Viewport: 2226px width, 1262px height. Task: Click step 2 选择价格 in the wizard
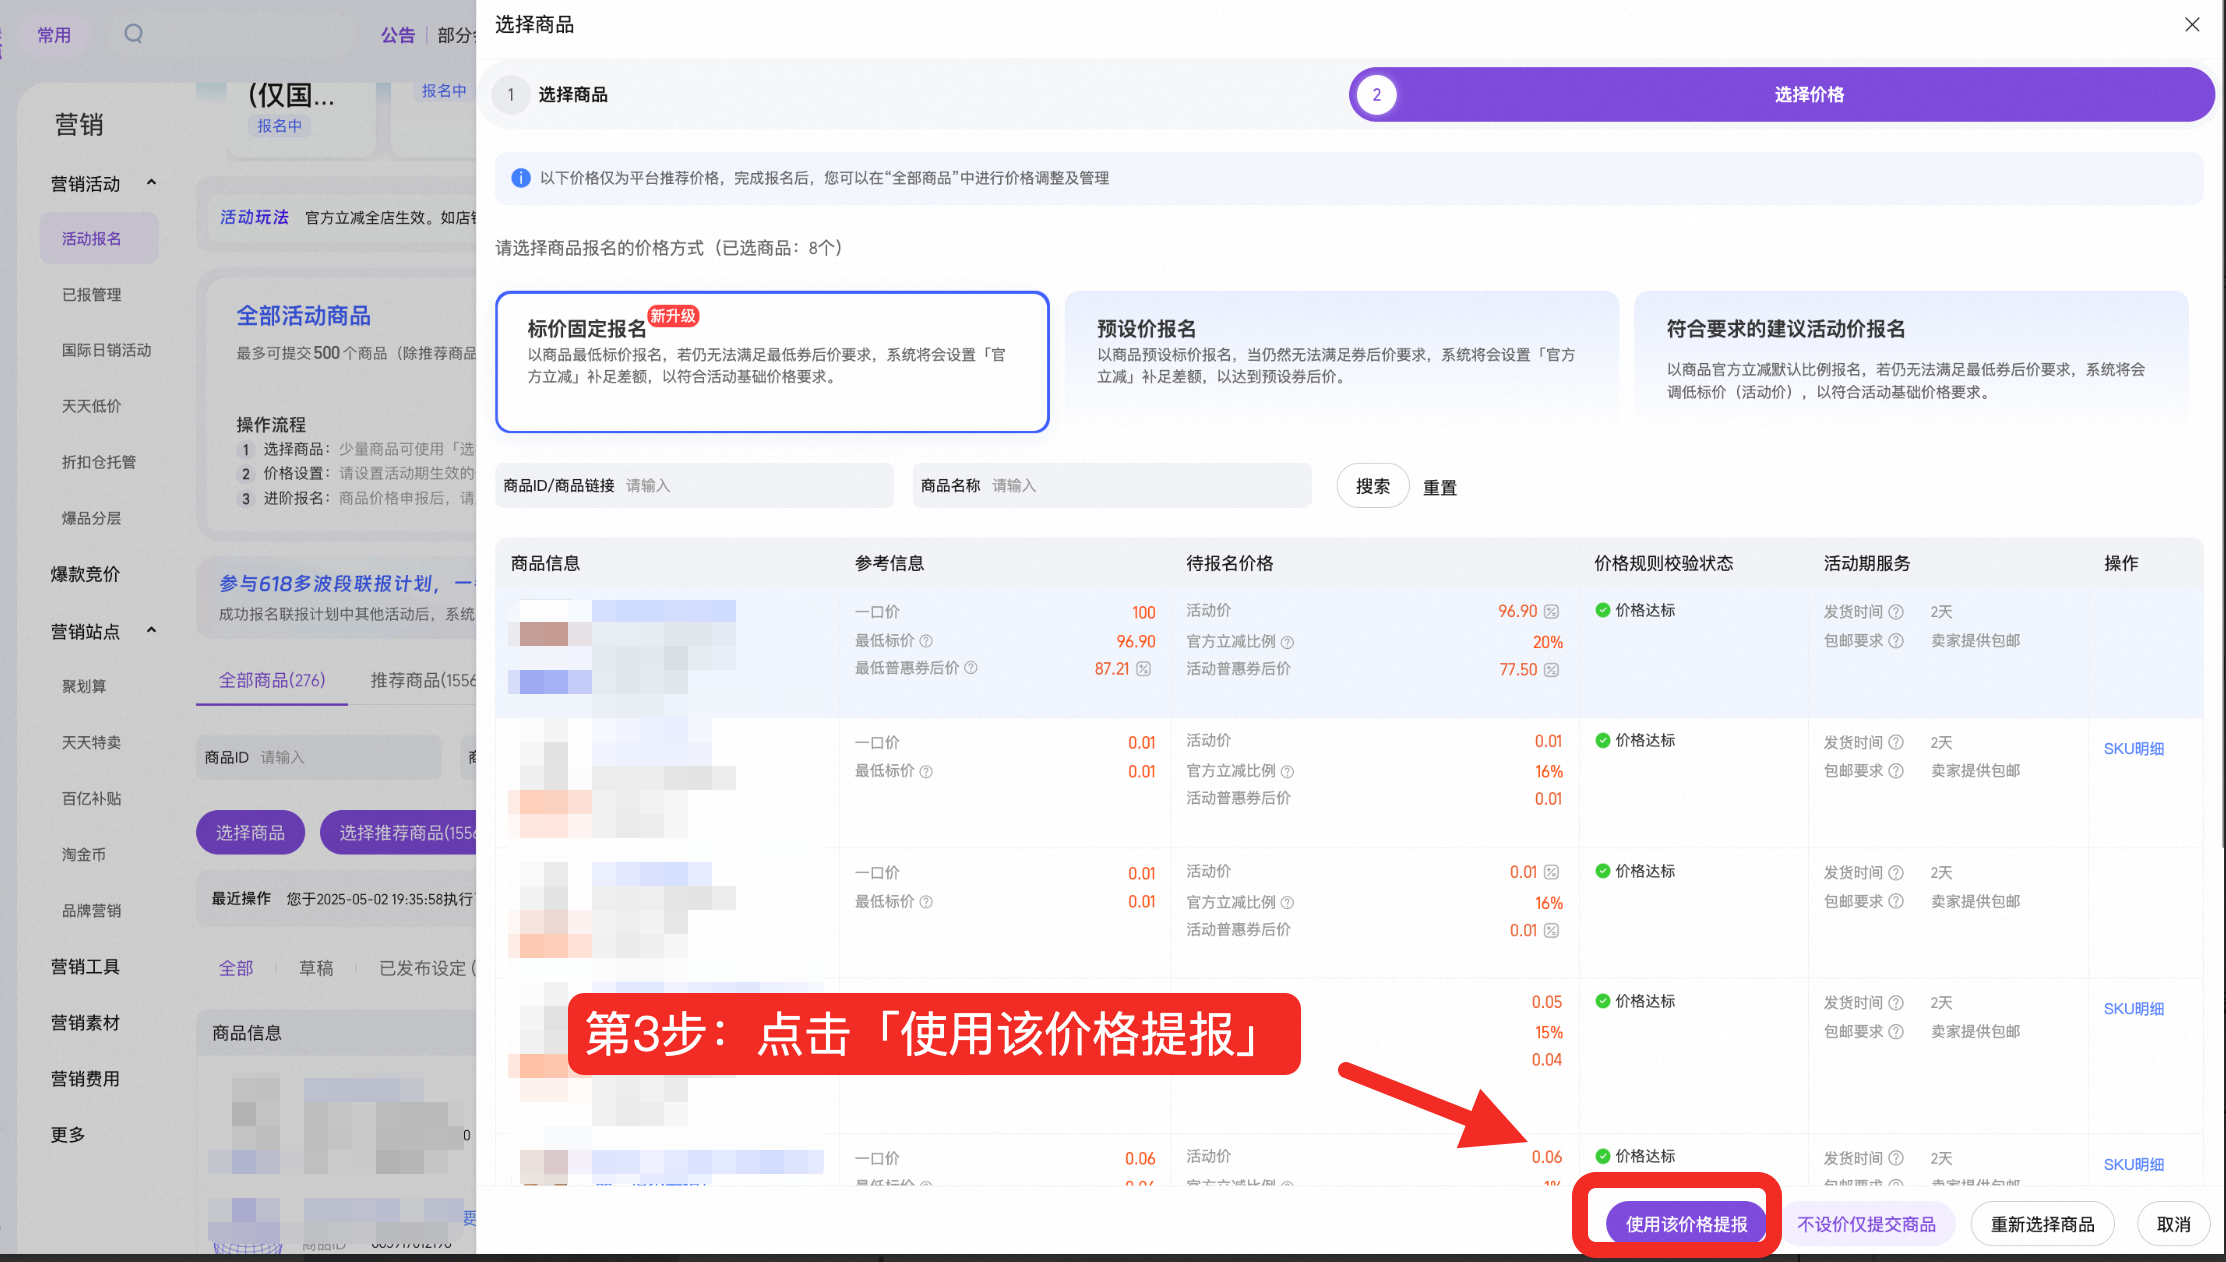(x=1781, y=95)
